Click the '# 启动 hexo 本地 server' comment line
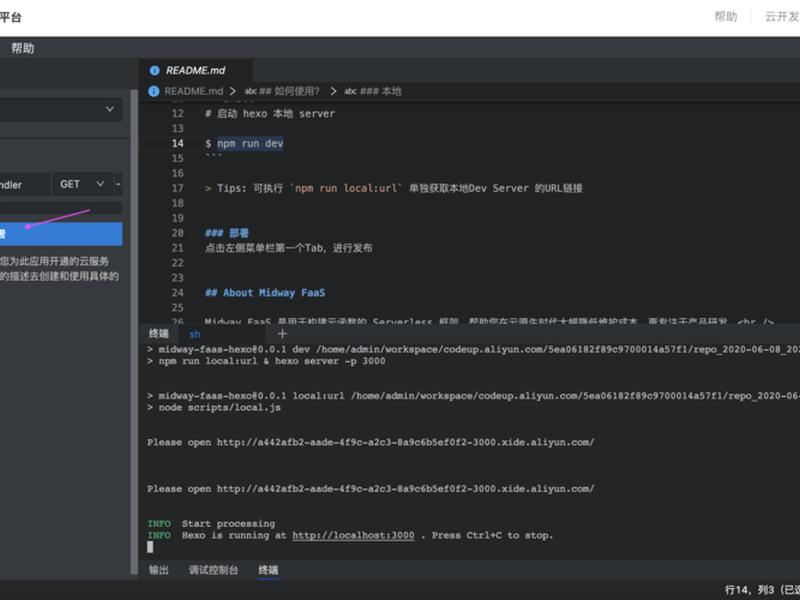Image resolution: width=800 pixels, height=600 pixels. point(270,114)
